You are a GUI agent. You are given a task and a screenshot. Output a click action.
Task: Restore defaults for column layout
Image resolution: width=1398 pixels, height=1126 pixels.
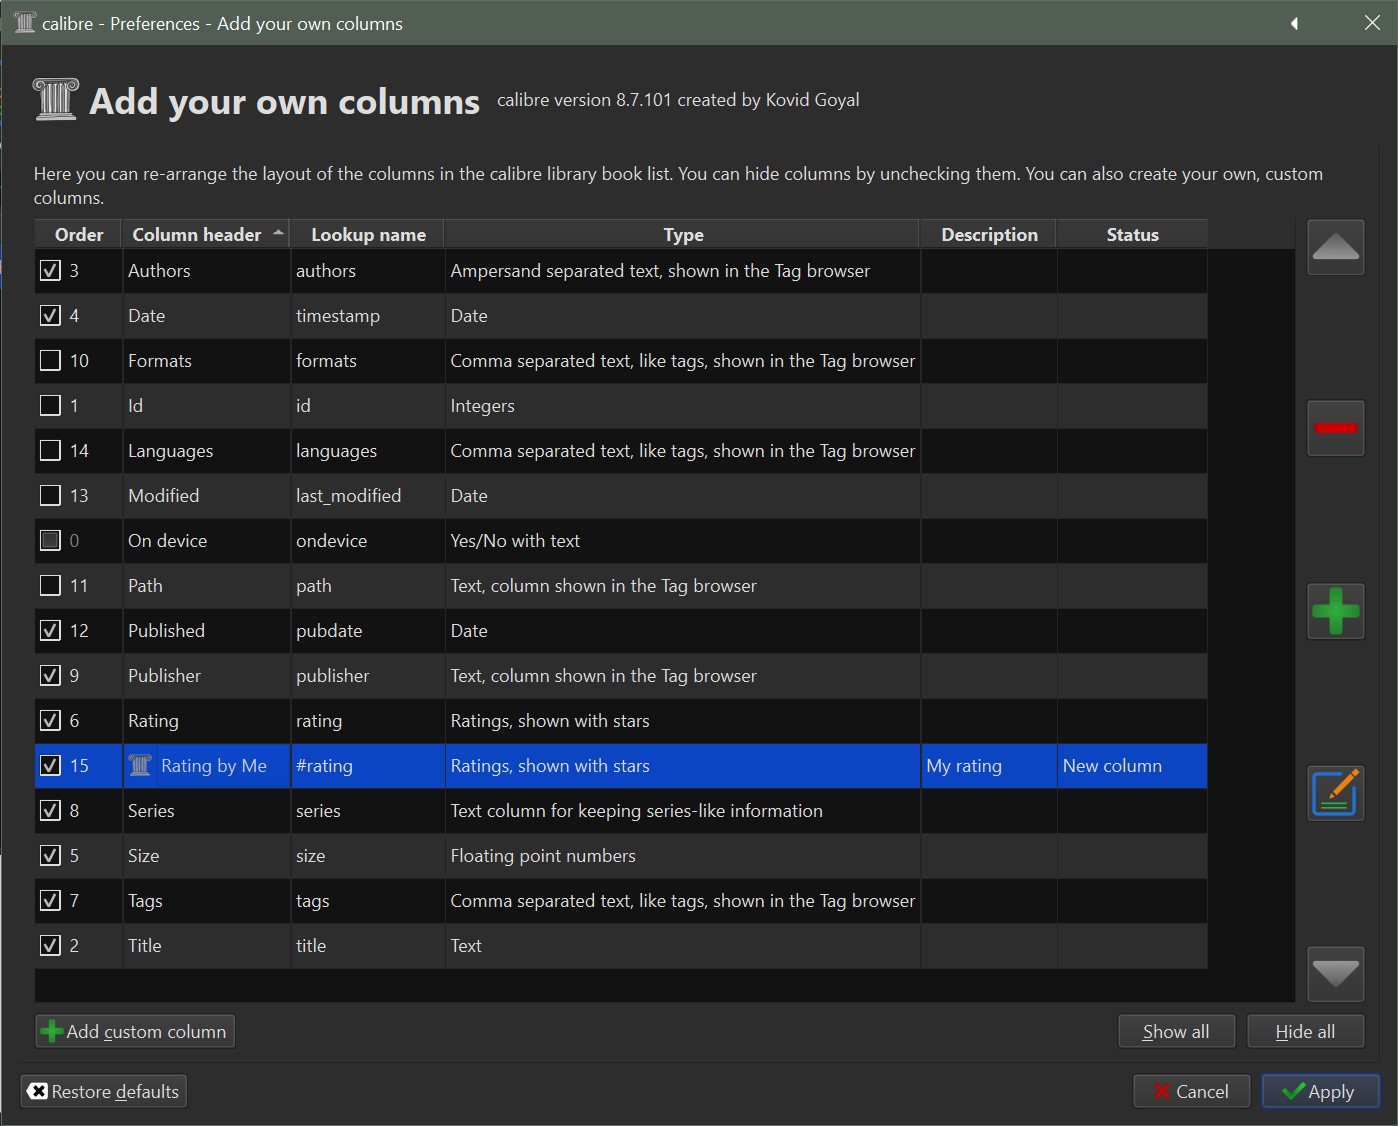pos(104,1091)
